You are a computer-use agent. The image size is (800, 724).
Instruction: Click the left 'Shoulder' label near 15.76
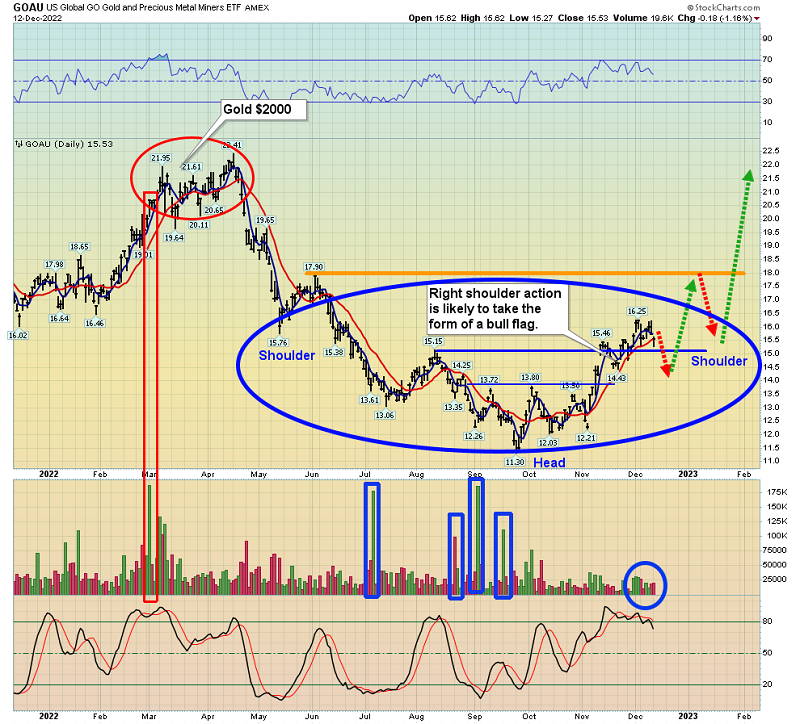tap(287, 355)
